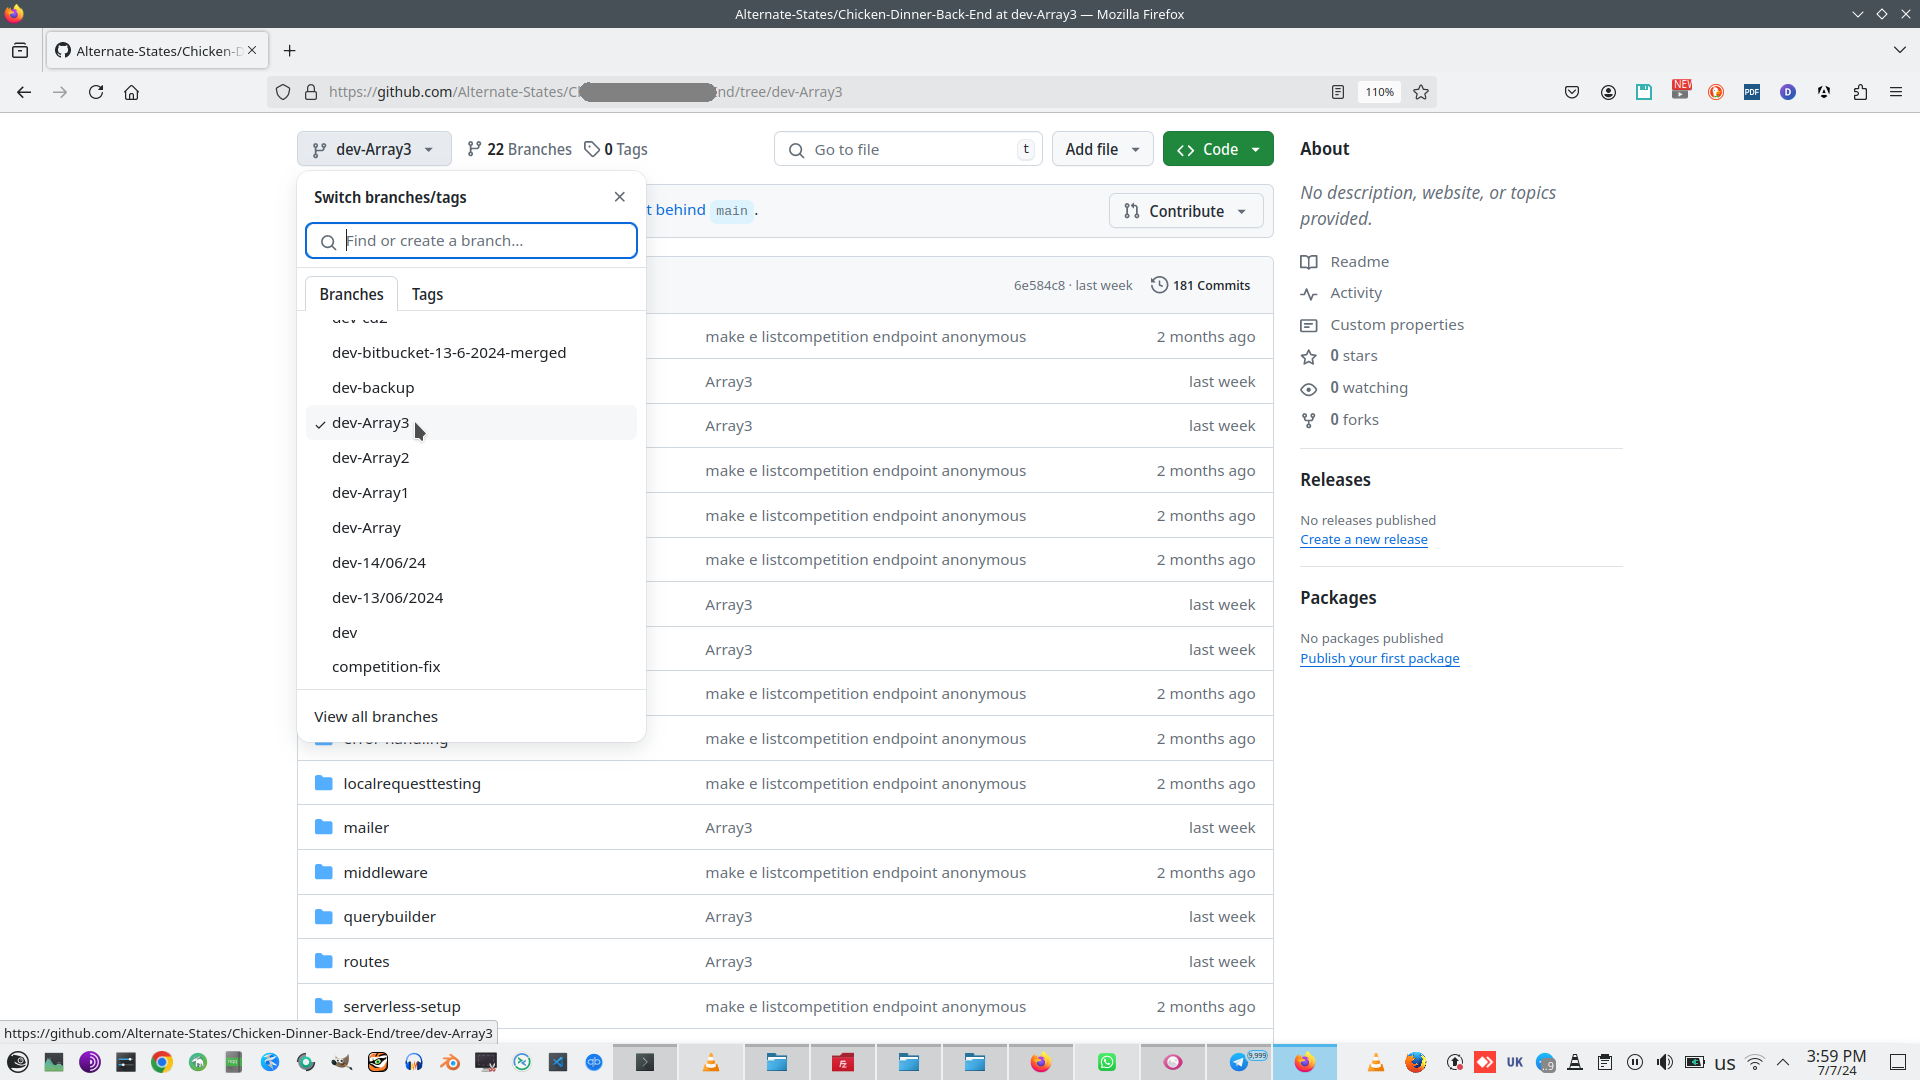Click the Find or create a branch field
The image size is (1920, 1080).
[471, 240]
